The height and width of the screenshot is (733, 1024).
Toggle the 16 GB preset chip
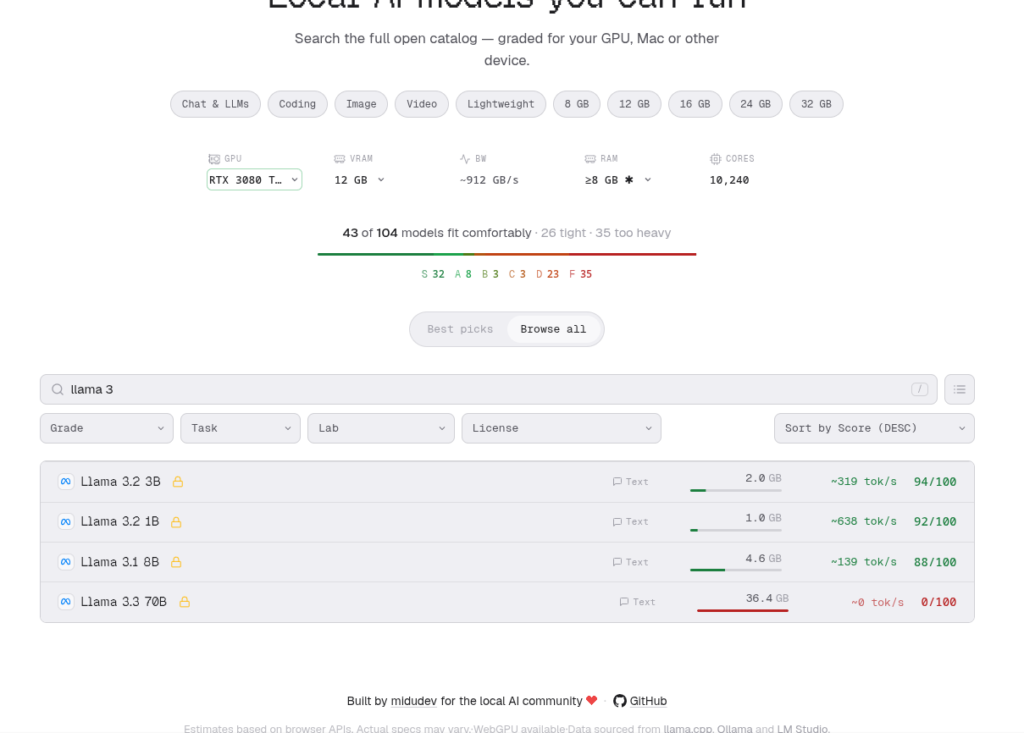(695, 104)
